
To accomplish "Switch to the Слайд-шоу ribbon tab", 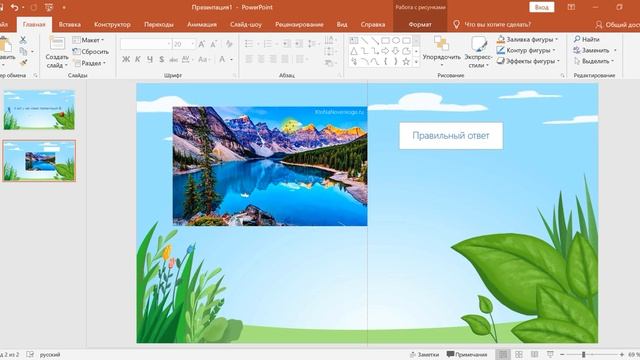I will point(246,24).
